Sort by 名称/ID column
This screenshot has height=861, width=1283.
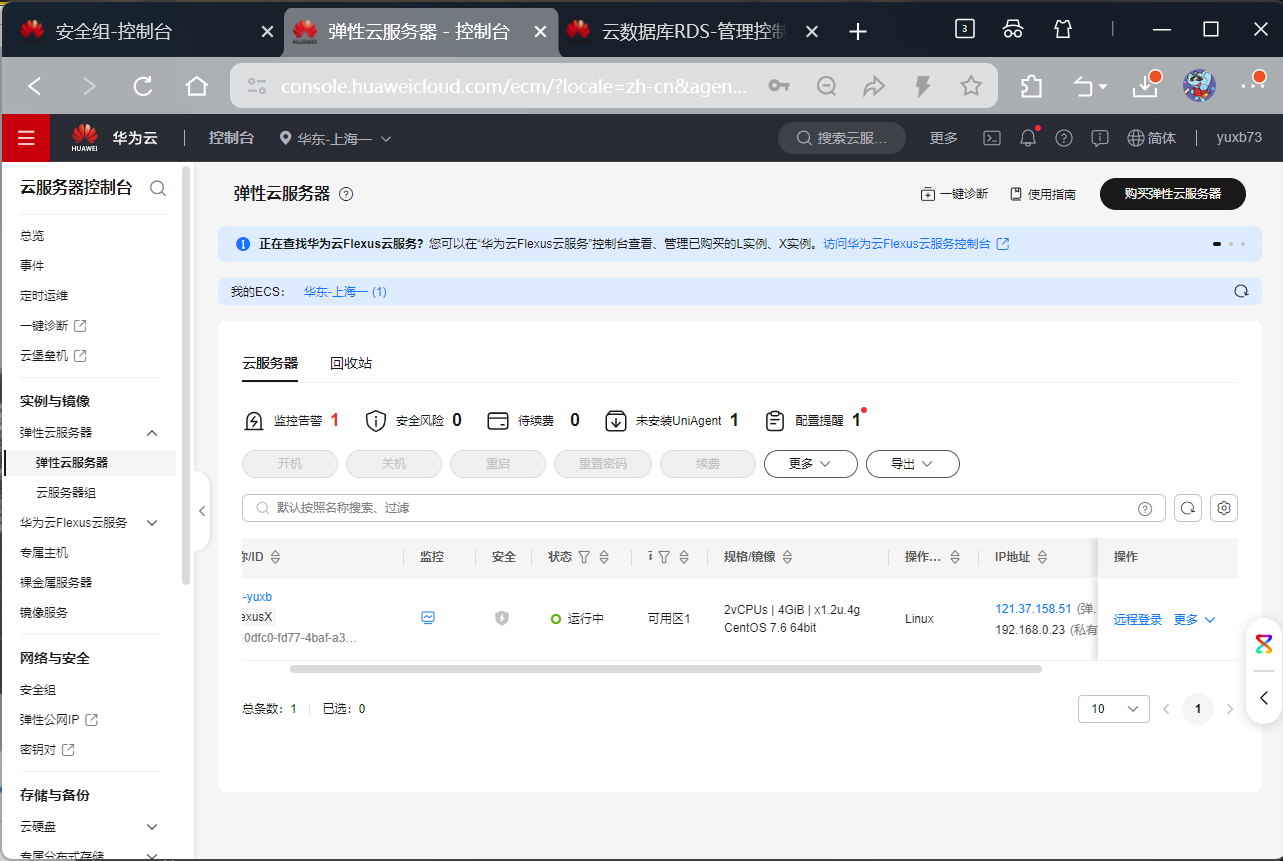point(276,557)
